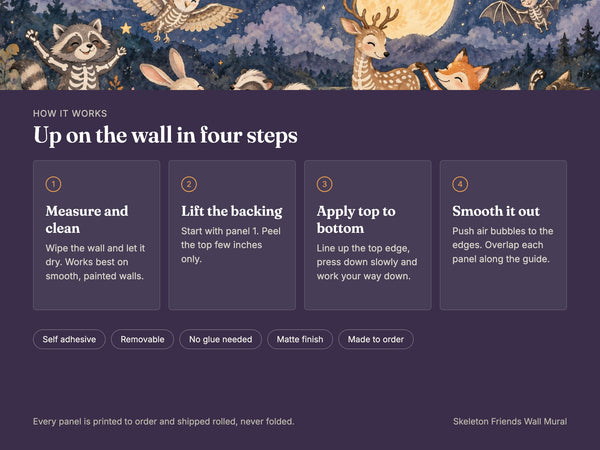Click the raccoon skeleton in the mural image
600x450 pixels.
[x=77, y=55]
